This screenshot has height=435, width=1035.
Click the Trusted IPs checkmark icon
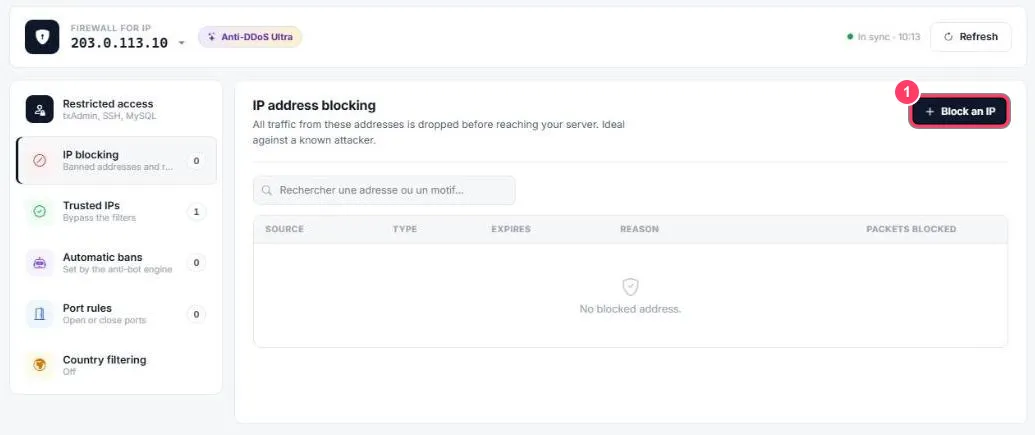coord(40,211)
